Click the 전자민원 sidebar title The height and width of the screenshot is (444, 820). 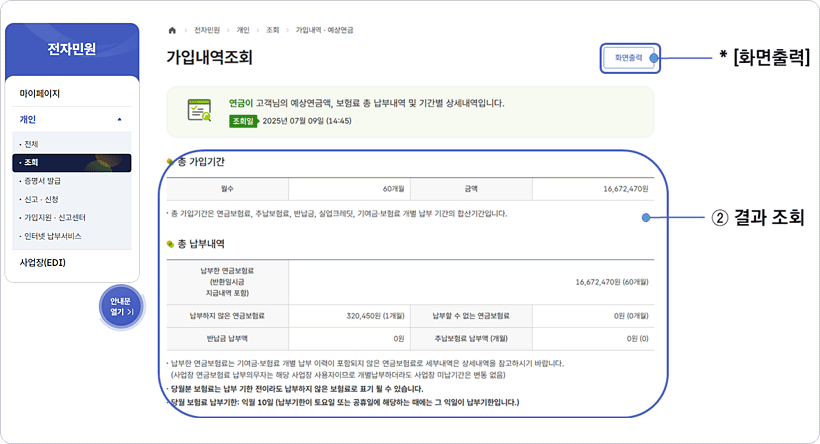[72, 49]
